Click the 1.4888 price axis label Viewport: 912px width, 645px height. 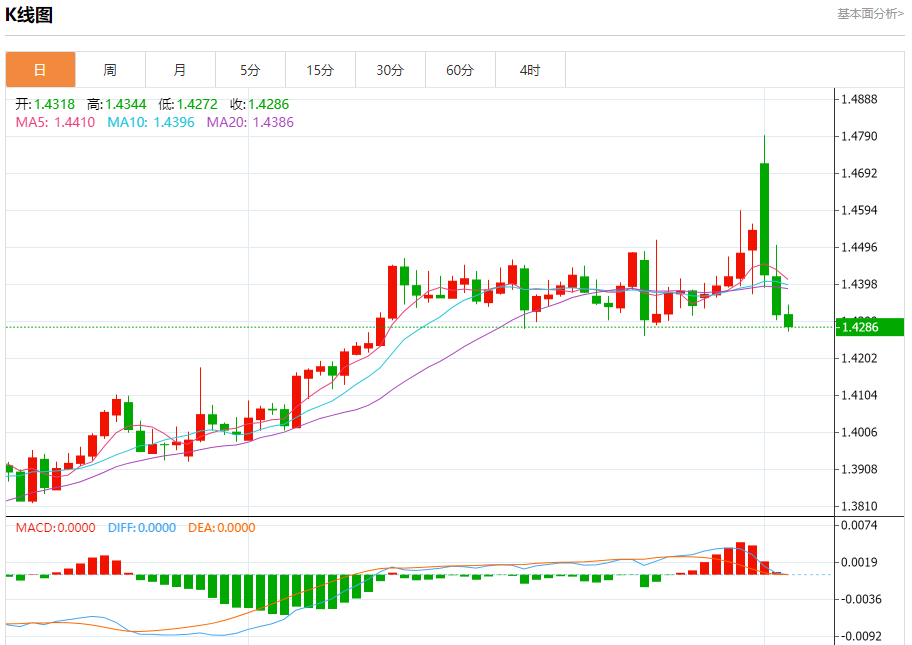[859, 99]
